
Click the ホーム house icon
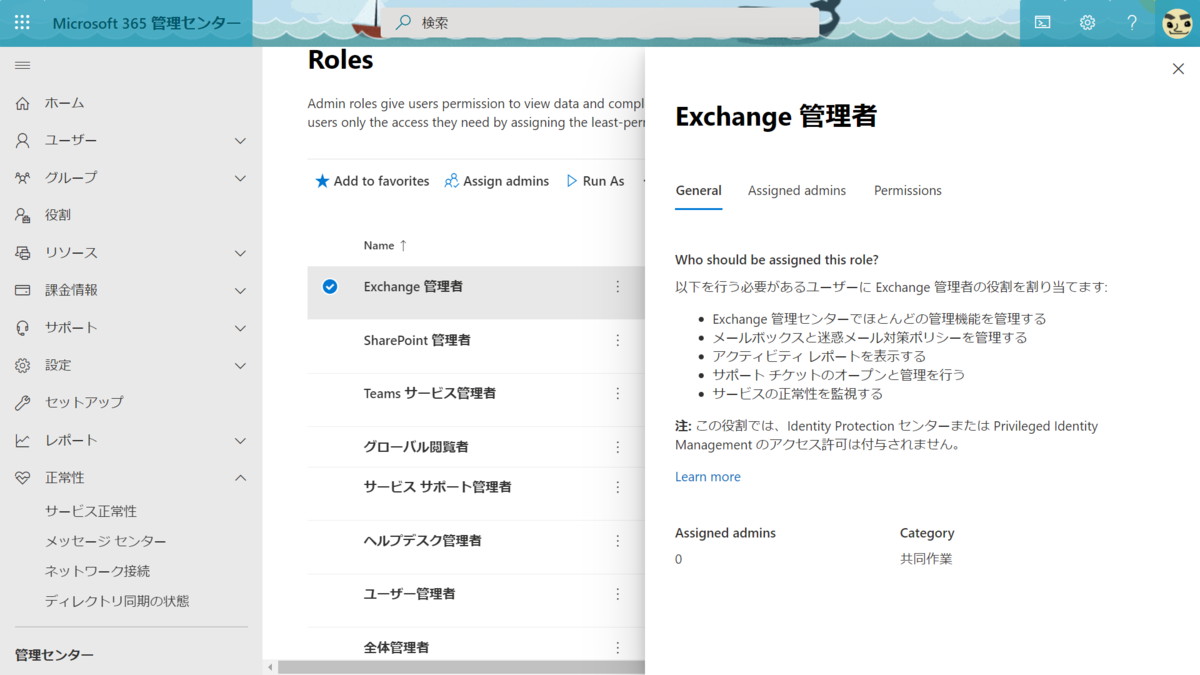click(22, 103)
